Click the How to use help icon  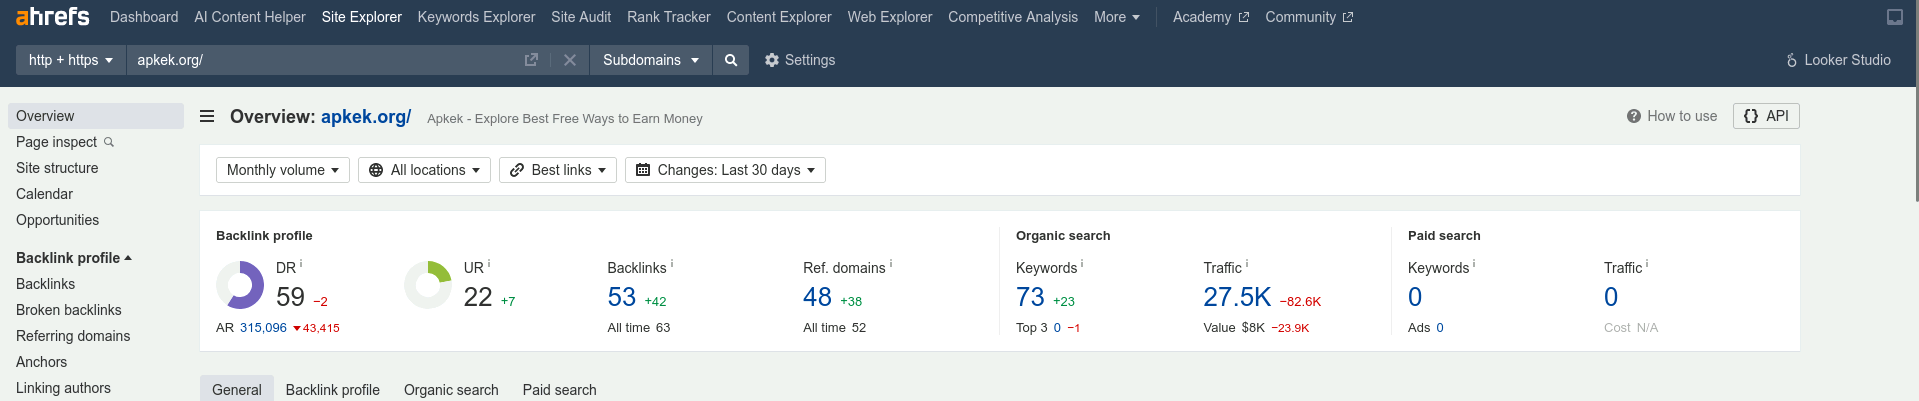pyautogui.click(x=1633, y=116)
